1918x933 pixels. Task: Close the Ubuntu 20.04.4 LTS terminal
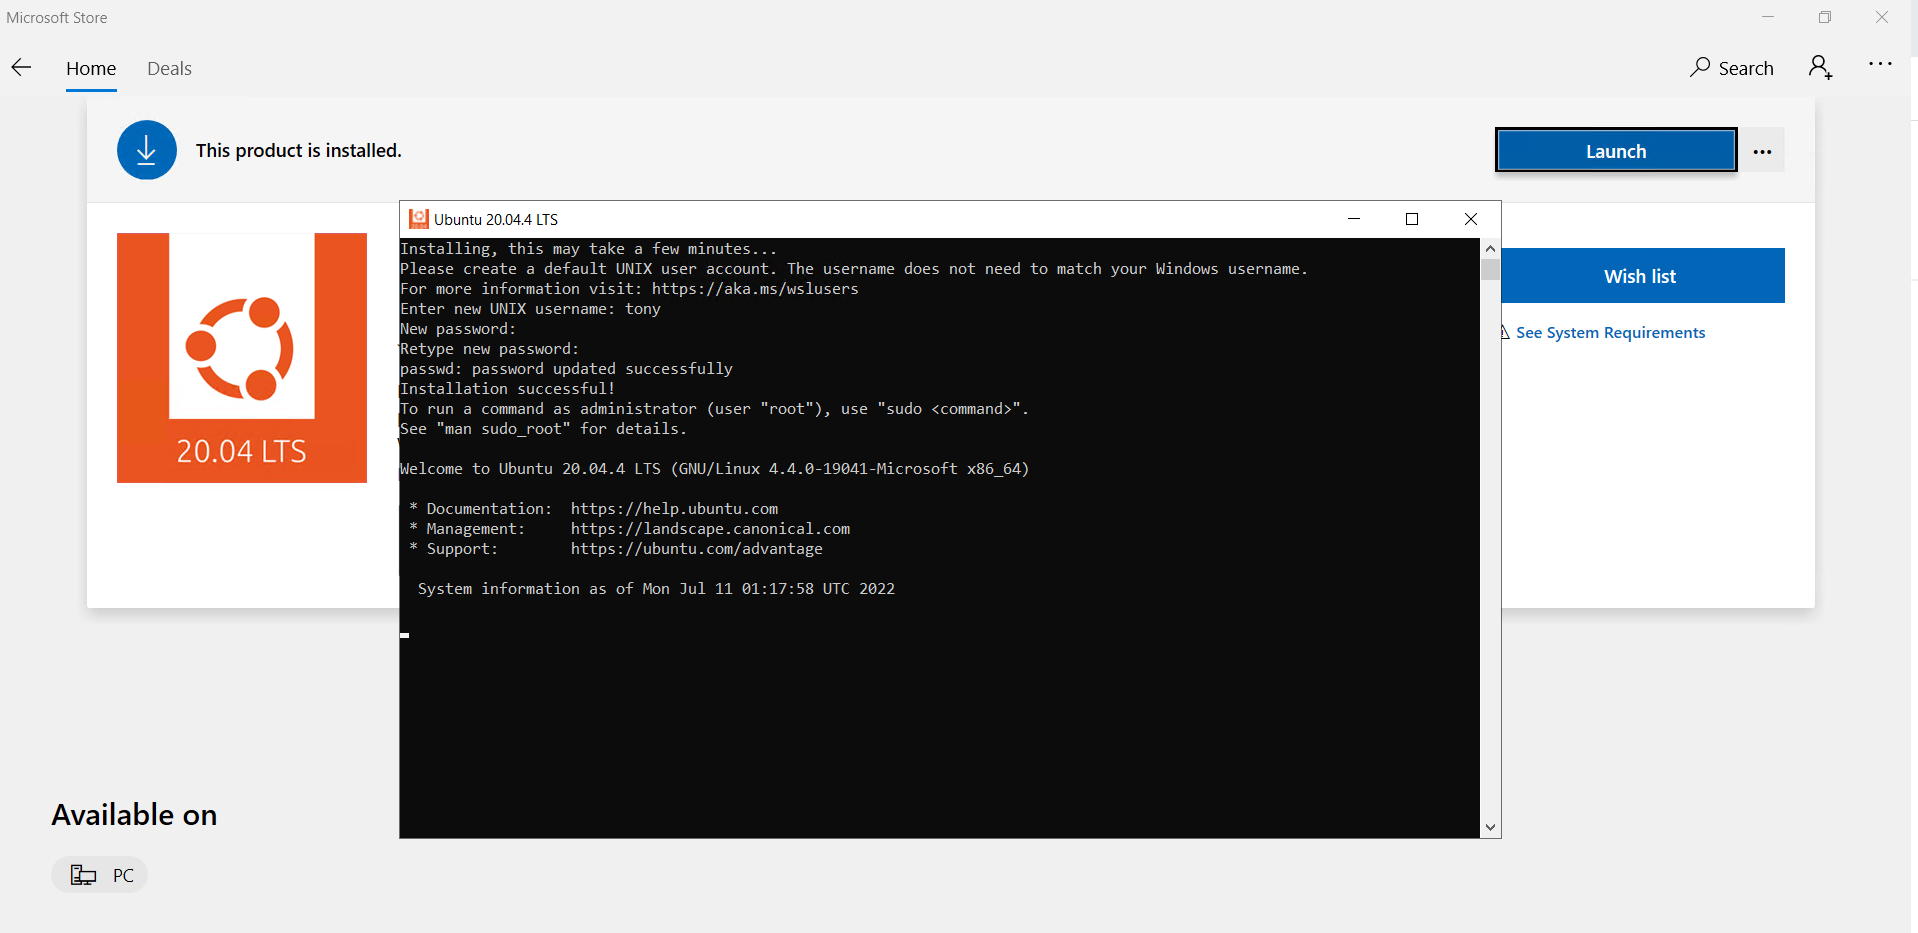(1471, 219)
